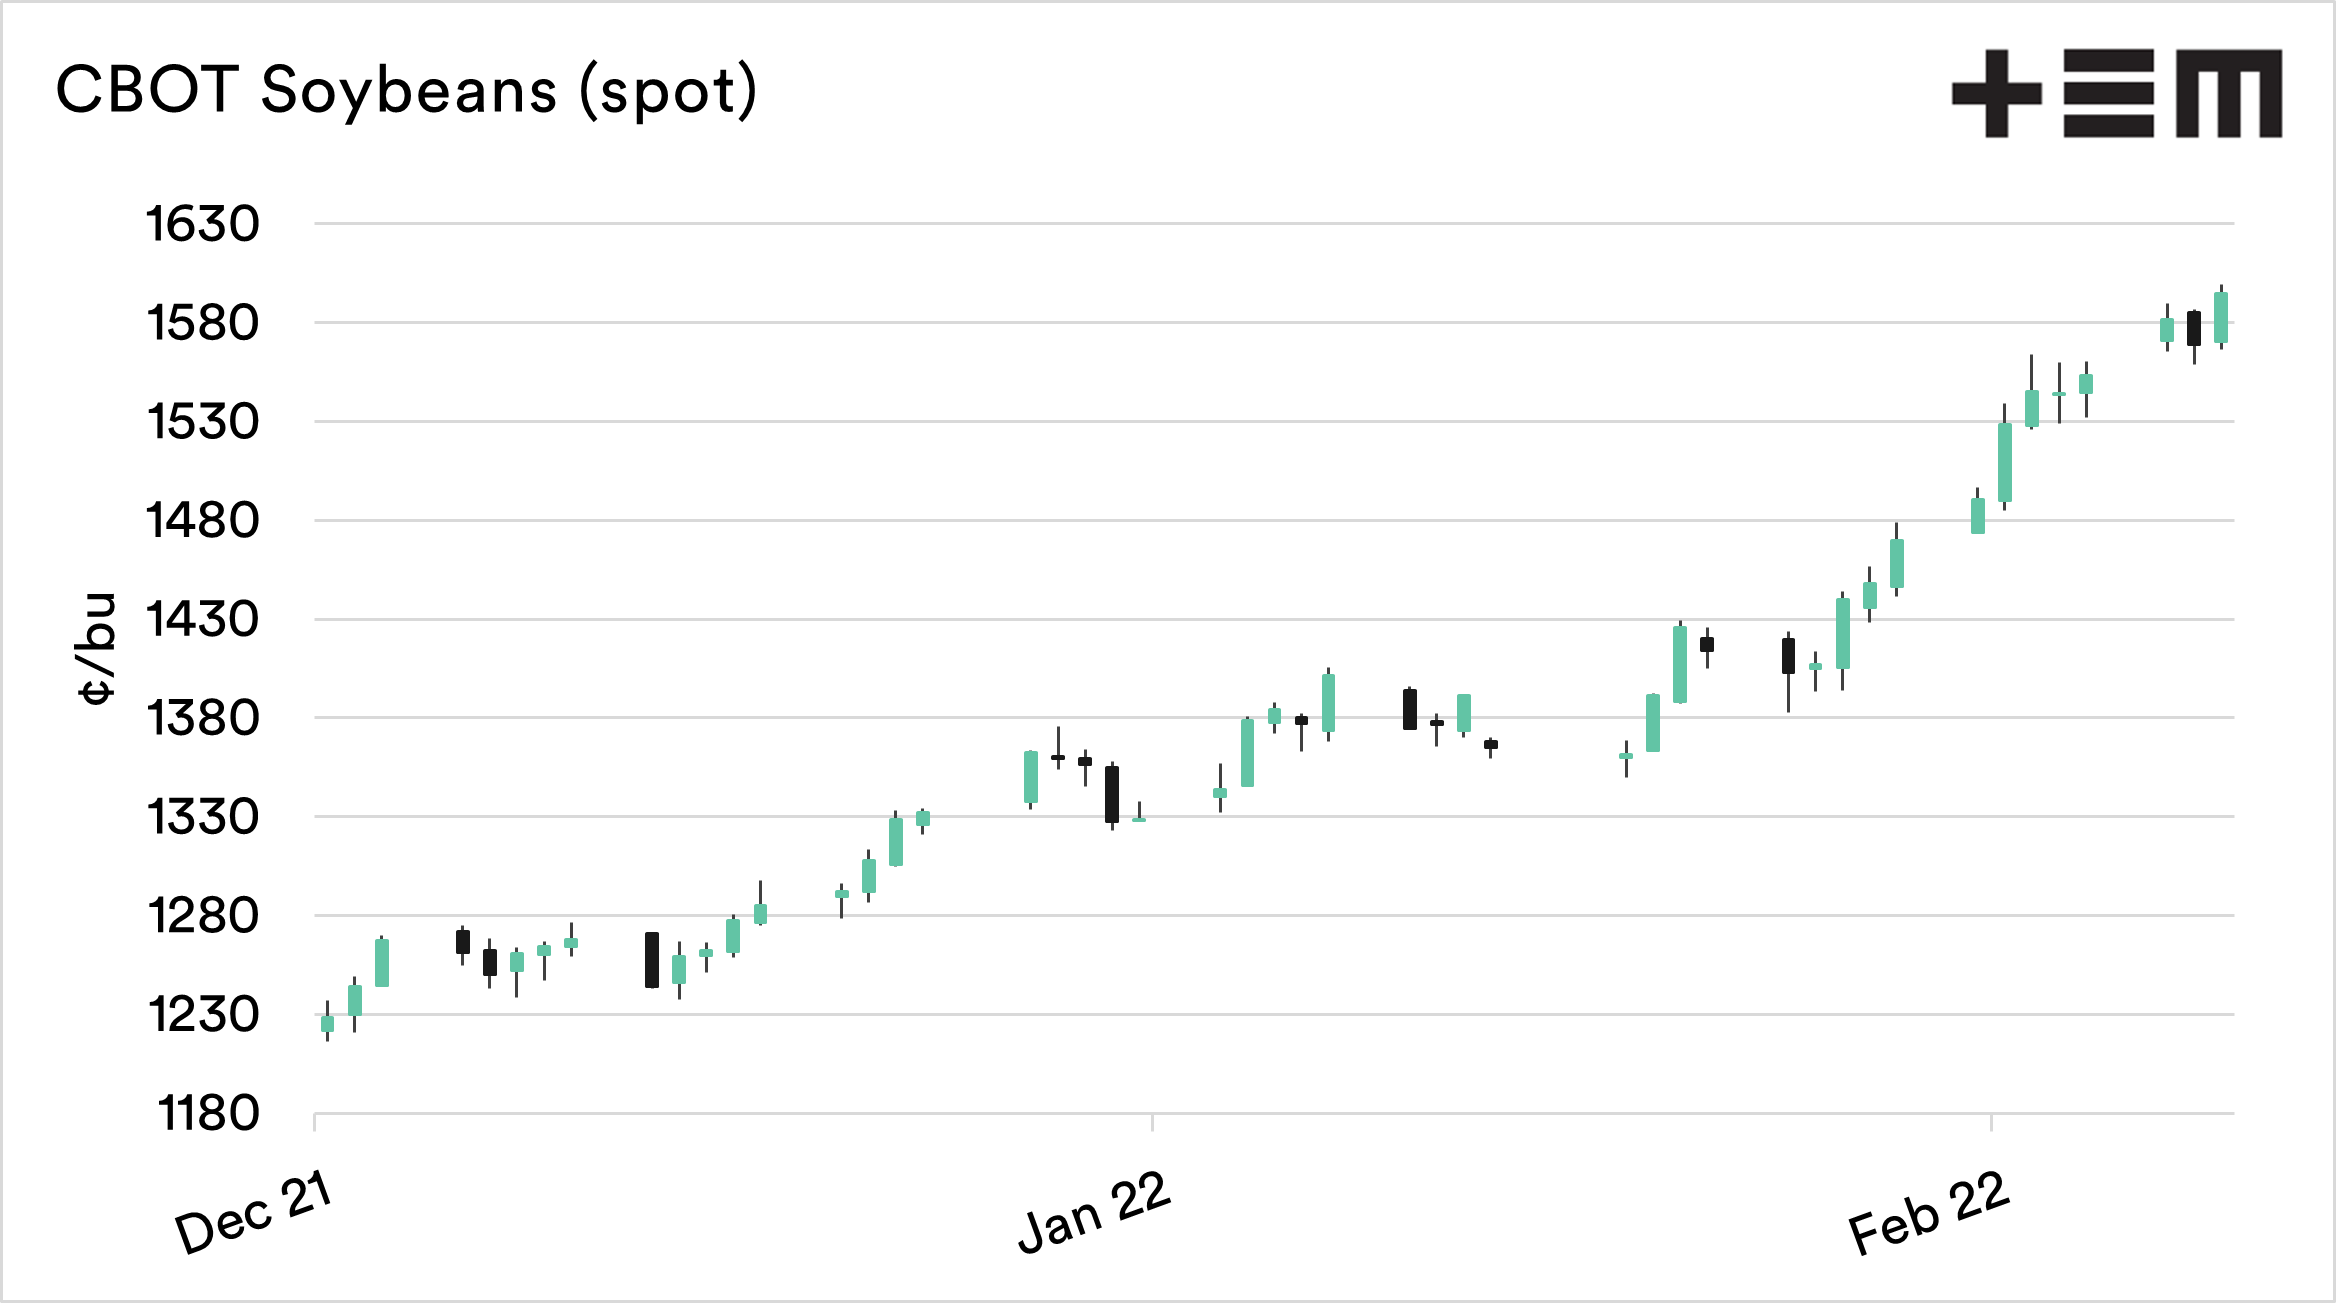2336x1303 pixels.
Task: Click the CBOT Soybeans (spot) chart title
Action: [406, 90]
